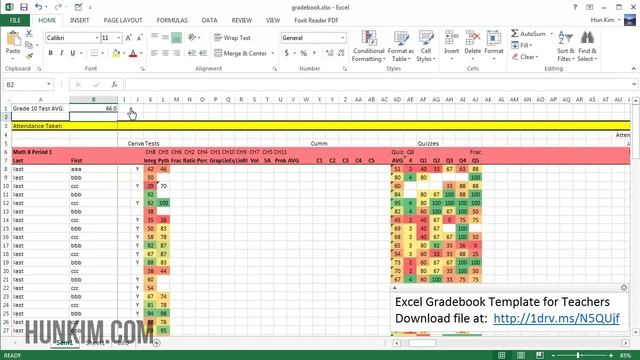The width and height of the screenshot is (640, 360).
Task: Toggle Italic formatting
Action: click(62, 53)
